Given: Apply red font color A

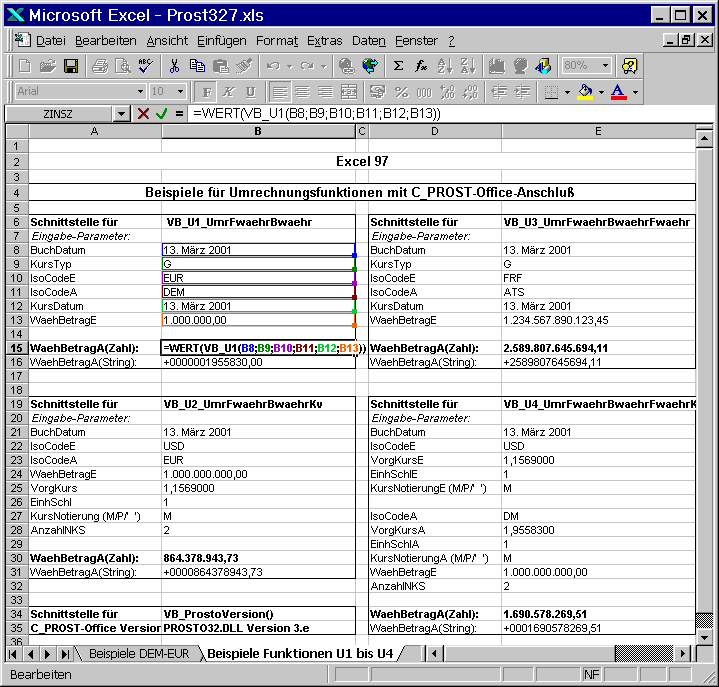Looking at the screenshot, I should coord(619,92).
